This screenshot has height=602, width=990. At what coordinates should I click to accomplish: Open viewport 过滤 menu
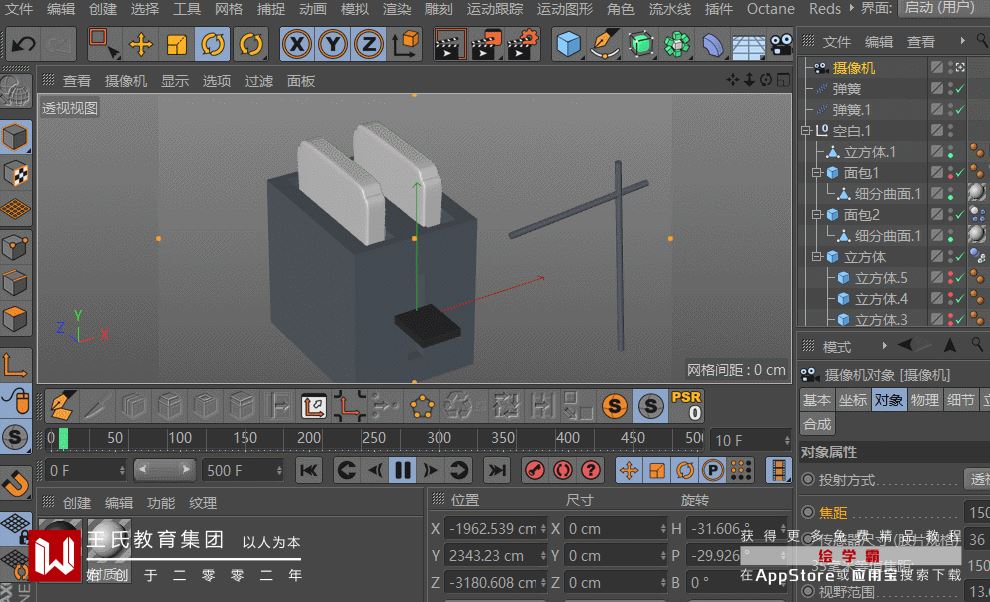258,81
